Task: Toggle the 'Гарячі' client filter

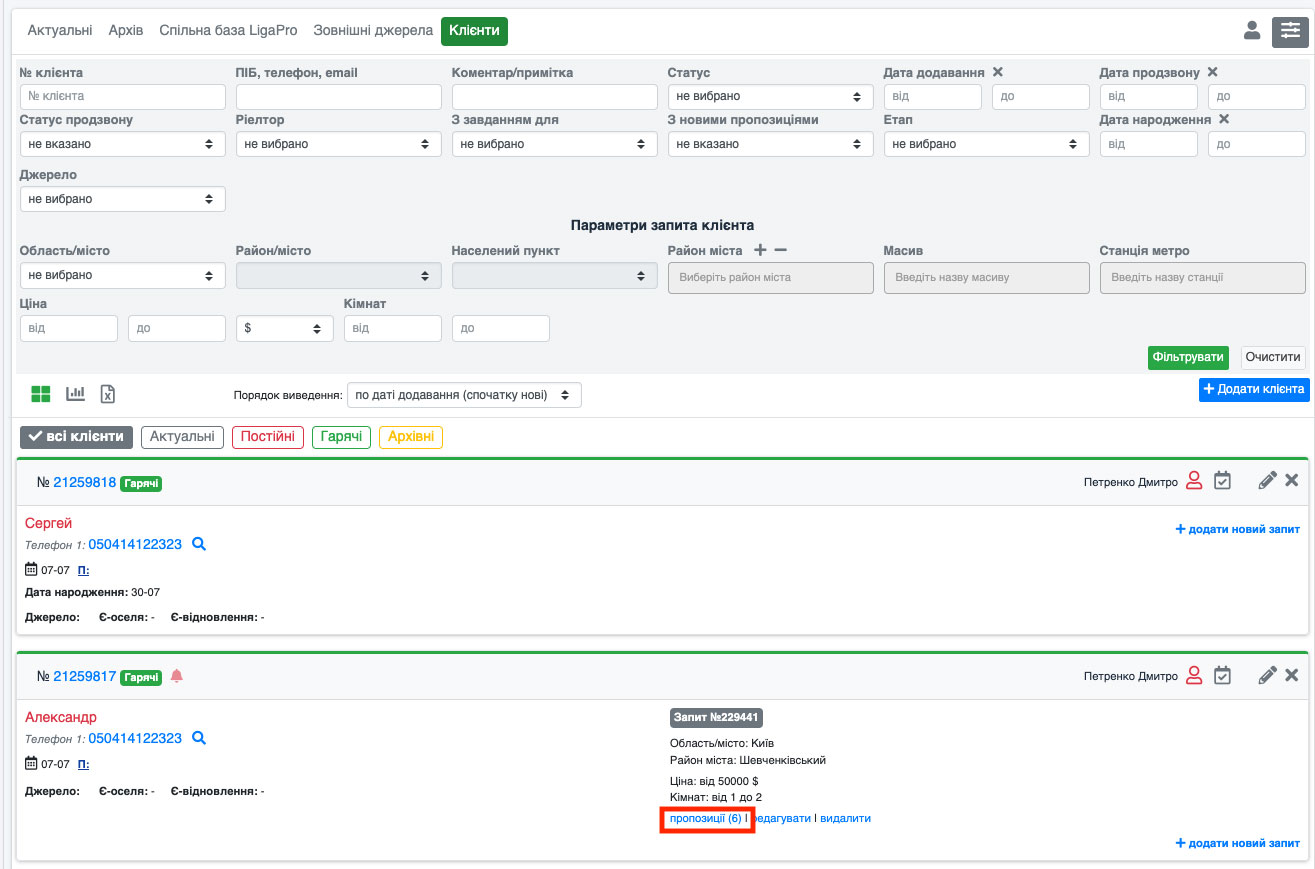Action: (x=341, y=437)
